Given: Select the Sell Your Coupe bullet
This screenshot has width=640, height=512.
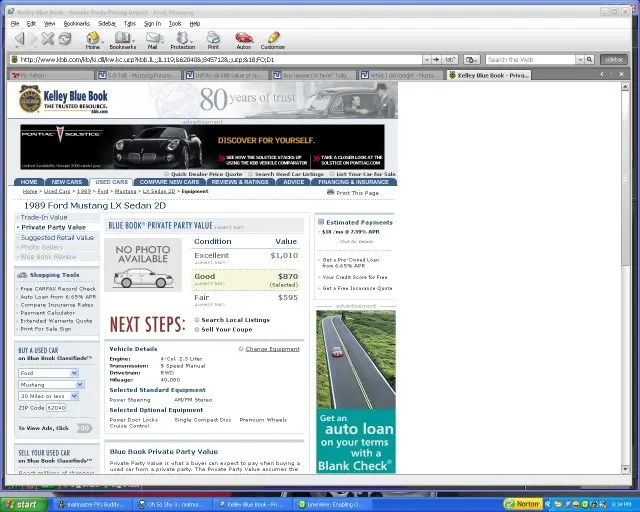Looking at the screenshot, I should pos(197,329).
